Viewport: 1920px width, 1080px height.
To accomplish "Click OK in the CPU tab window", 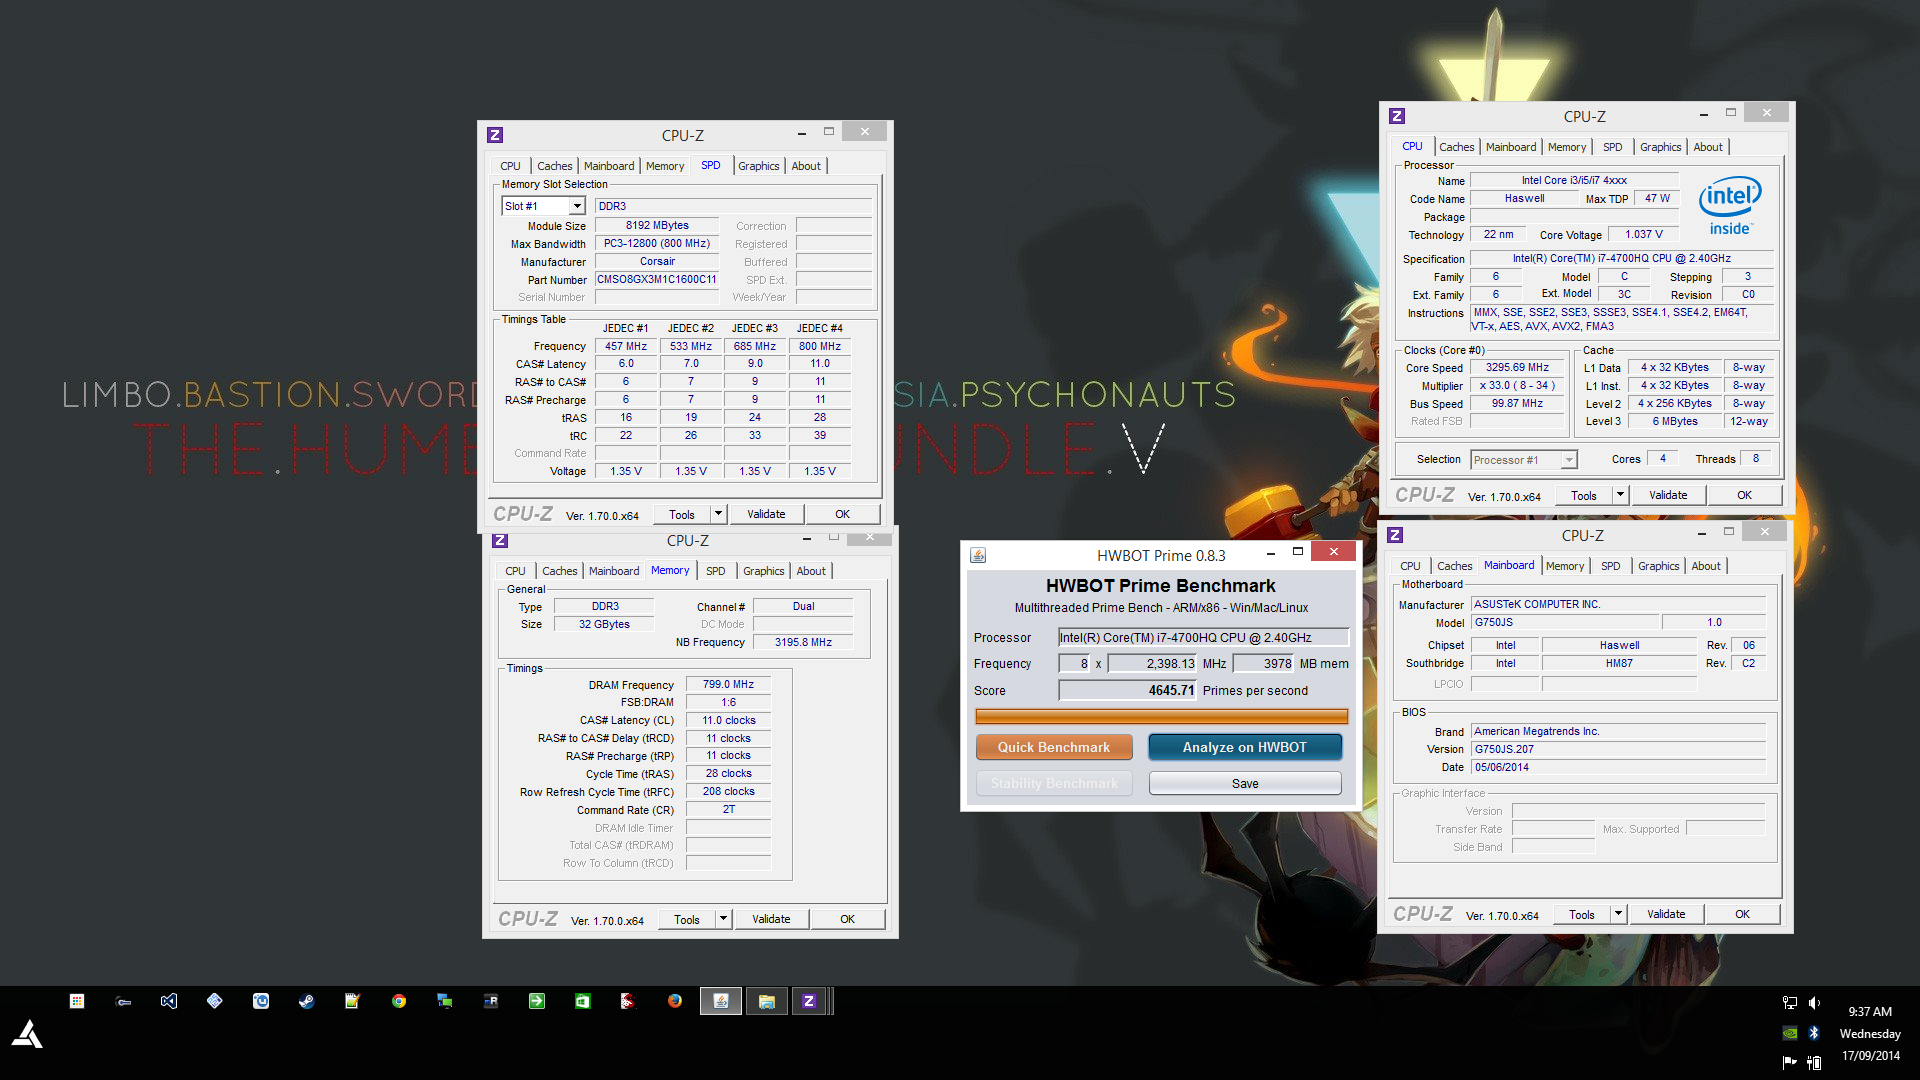I will tap(1744, 495).
